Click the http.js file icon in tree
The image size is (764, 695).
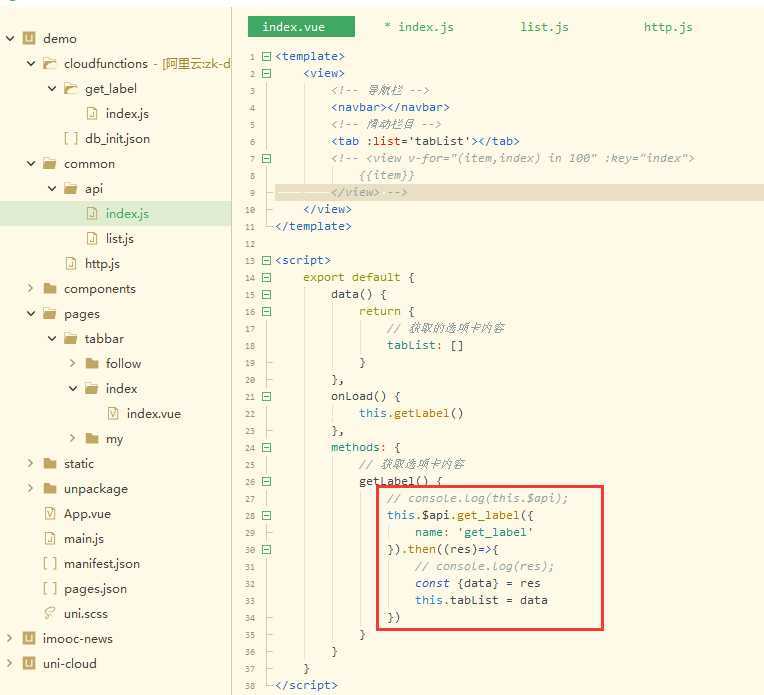(x=71, y=263)
